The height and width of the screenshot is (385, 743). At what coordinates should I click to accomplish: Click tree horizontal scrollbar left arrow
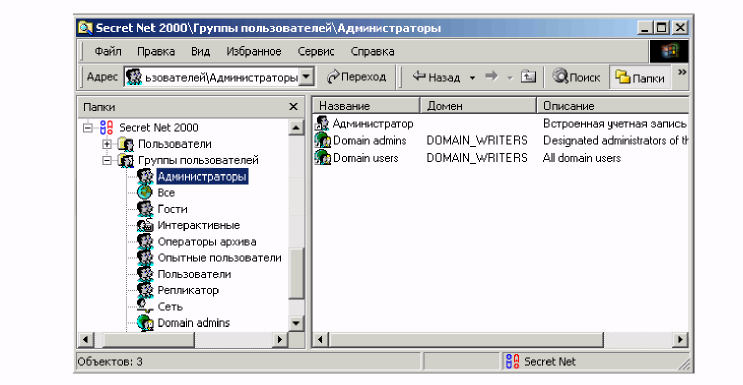pos(86,339)
